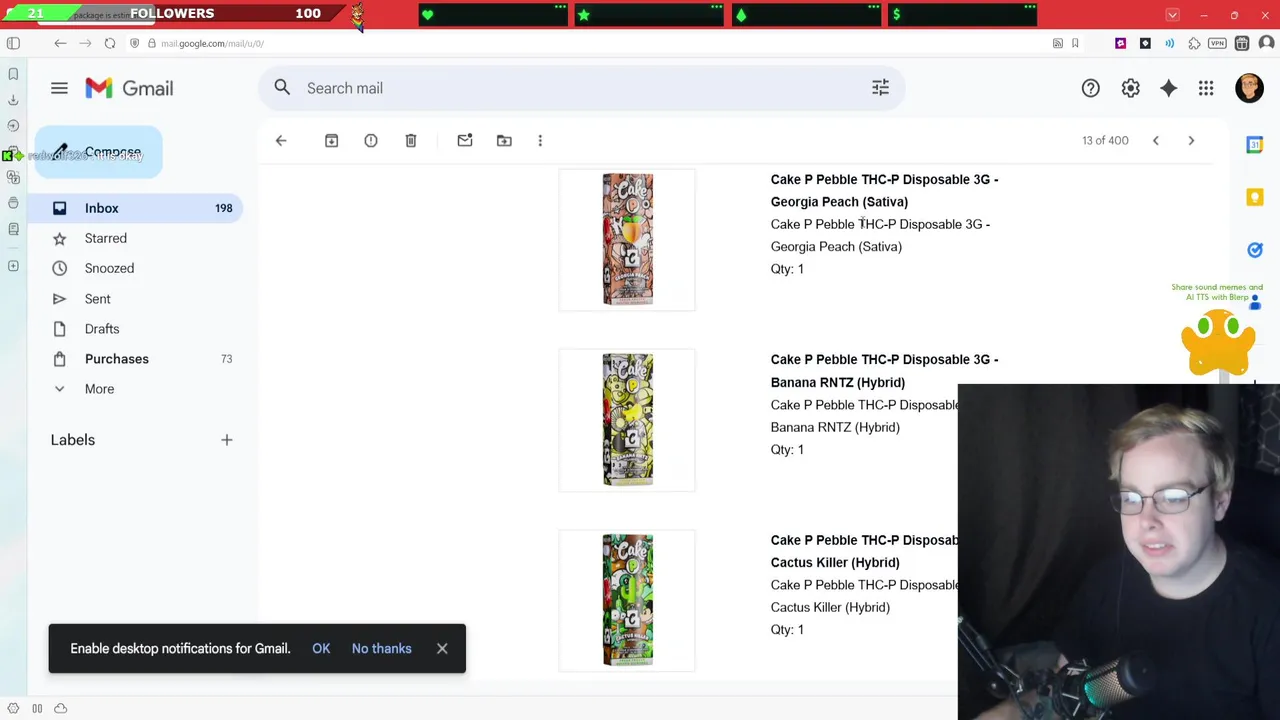This screenshot has width=1280, height=720.
Task: Toggle browser sidebar panel icon
Action: tap(13, 43)
